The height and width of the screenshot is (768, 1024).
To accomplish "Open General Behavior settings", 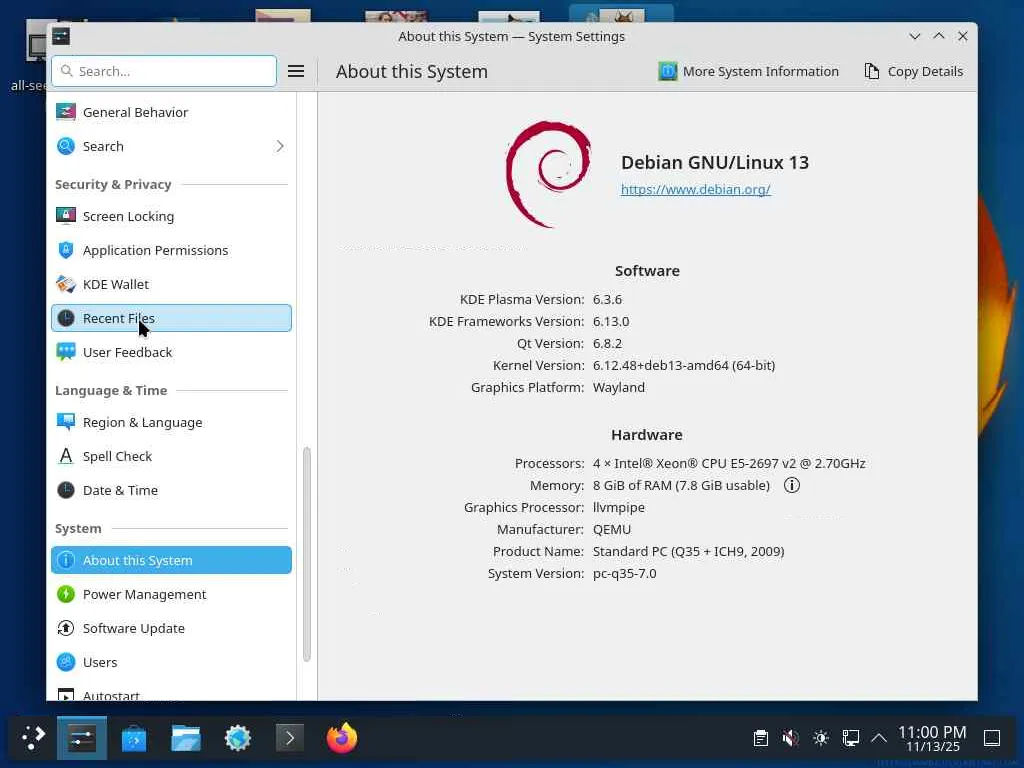I will click(171, 112).
